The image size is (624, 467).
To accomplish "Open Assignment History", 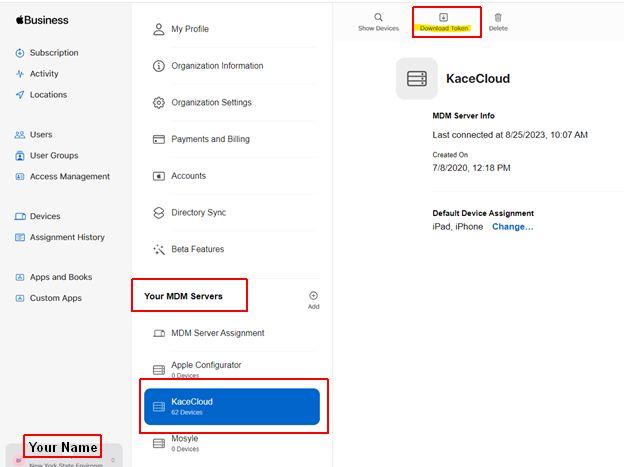I will 68,238.
